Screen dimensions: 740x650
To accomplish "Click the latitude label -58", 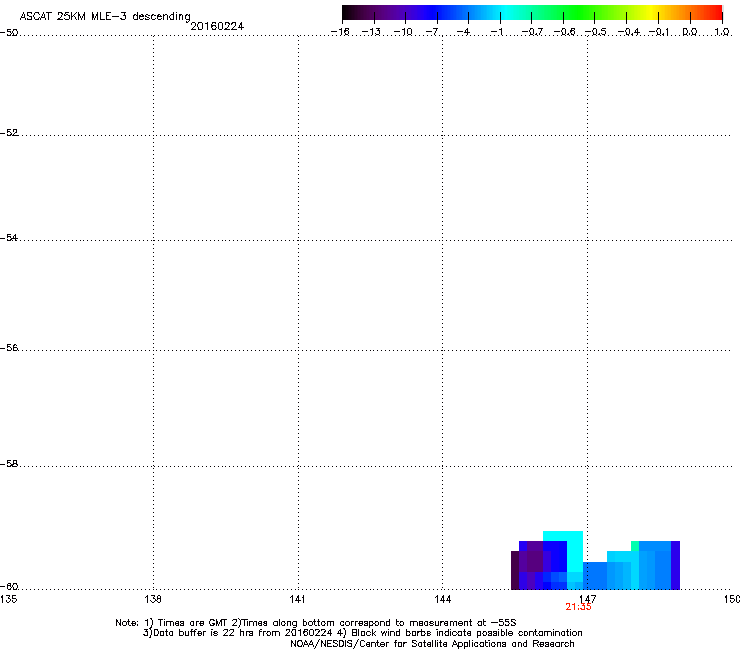I will click(9, 464).
